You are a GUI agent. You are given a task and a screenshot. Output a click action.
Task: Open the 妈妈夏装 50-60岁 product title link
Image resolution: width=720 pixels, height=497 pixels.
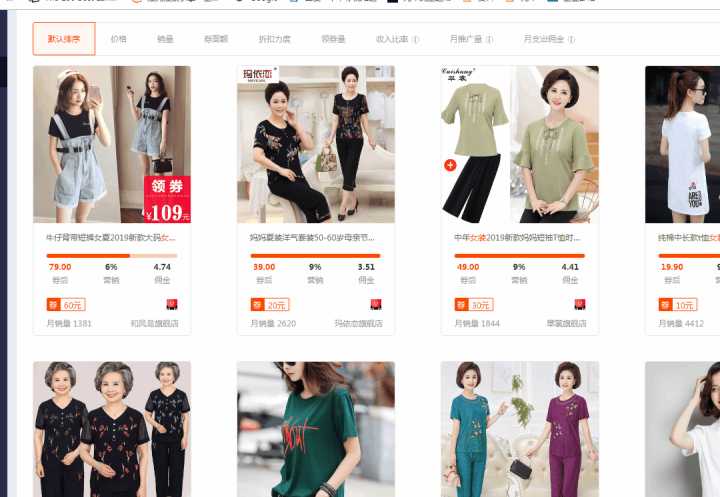coord(312,237)
